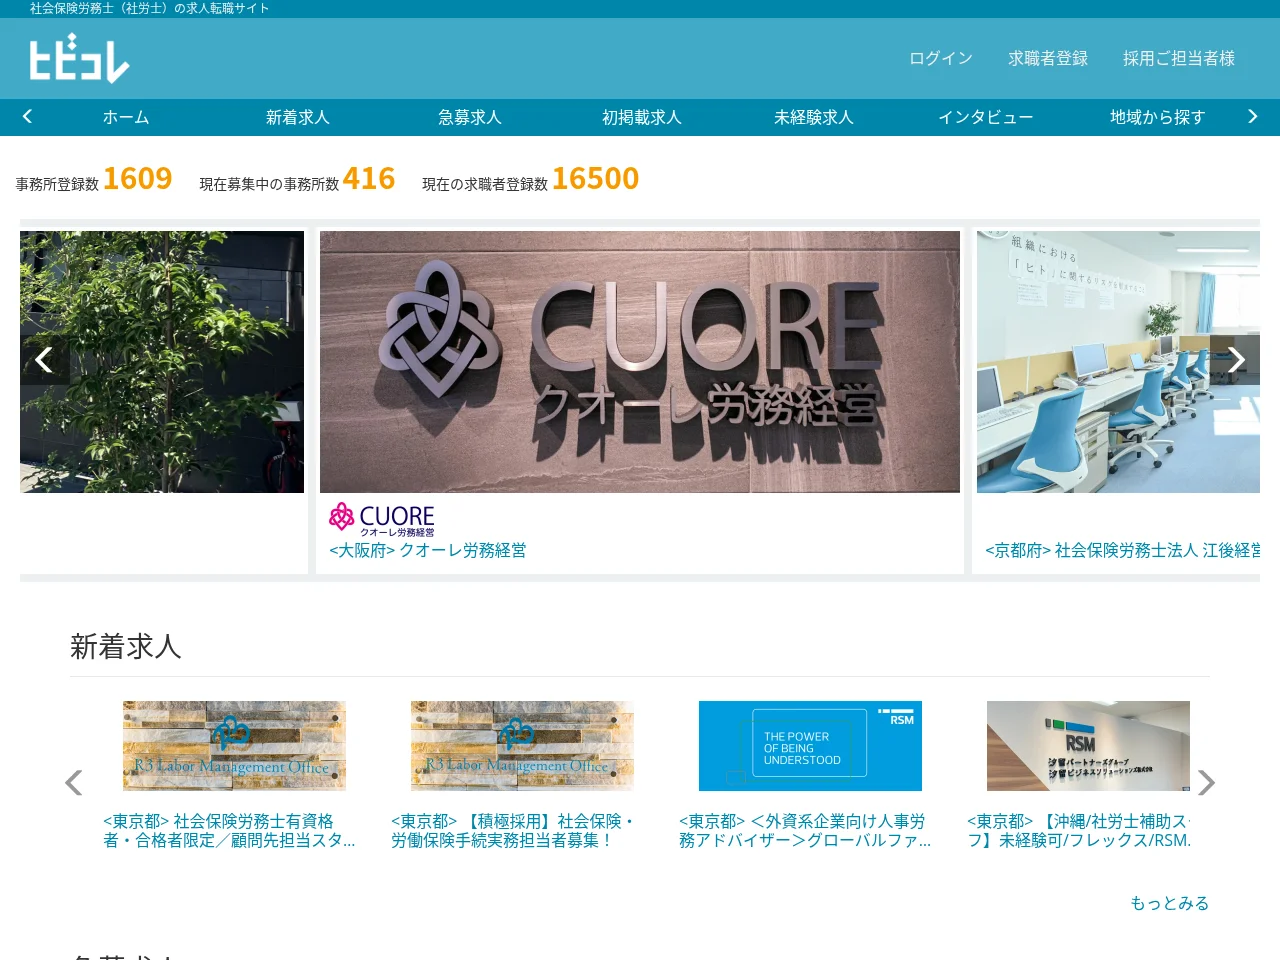
Task: Click the もっとみる link
Action: [1170, 903]
